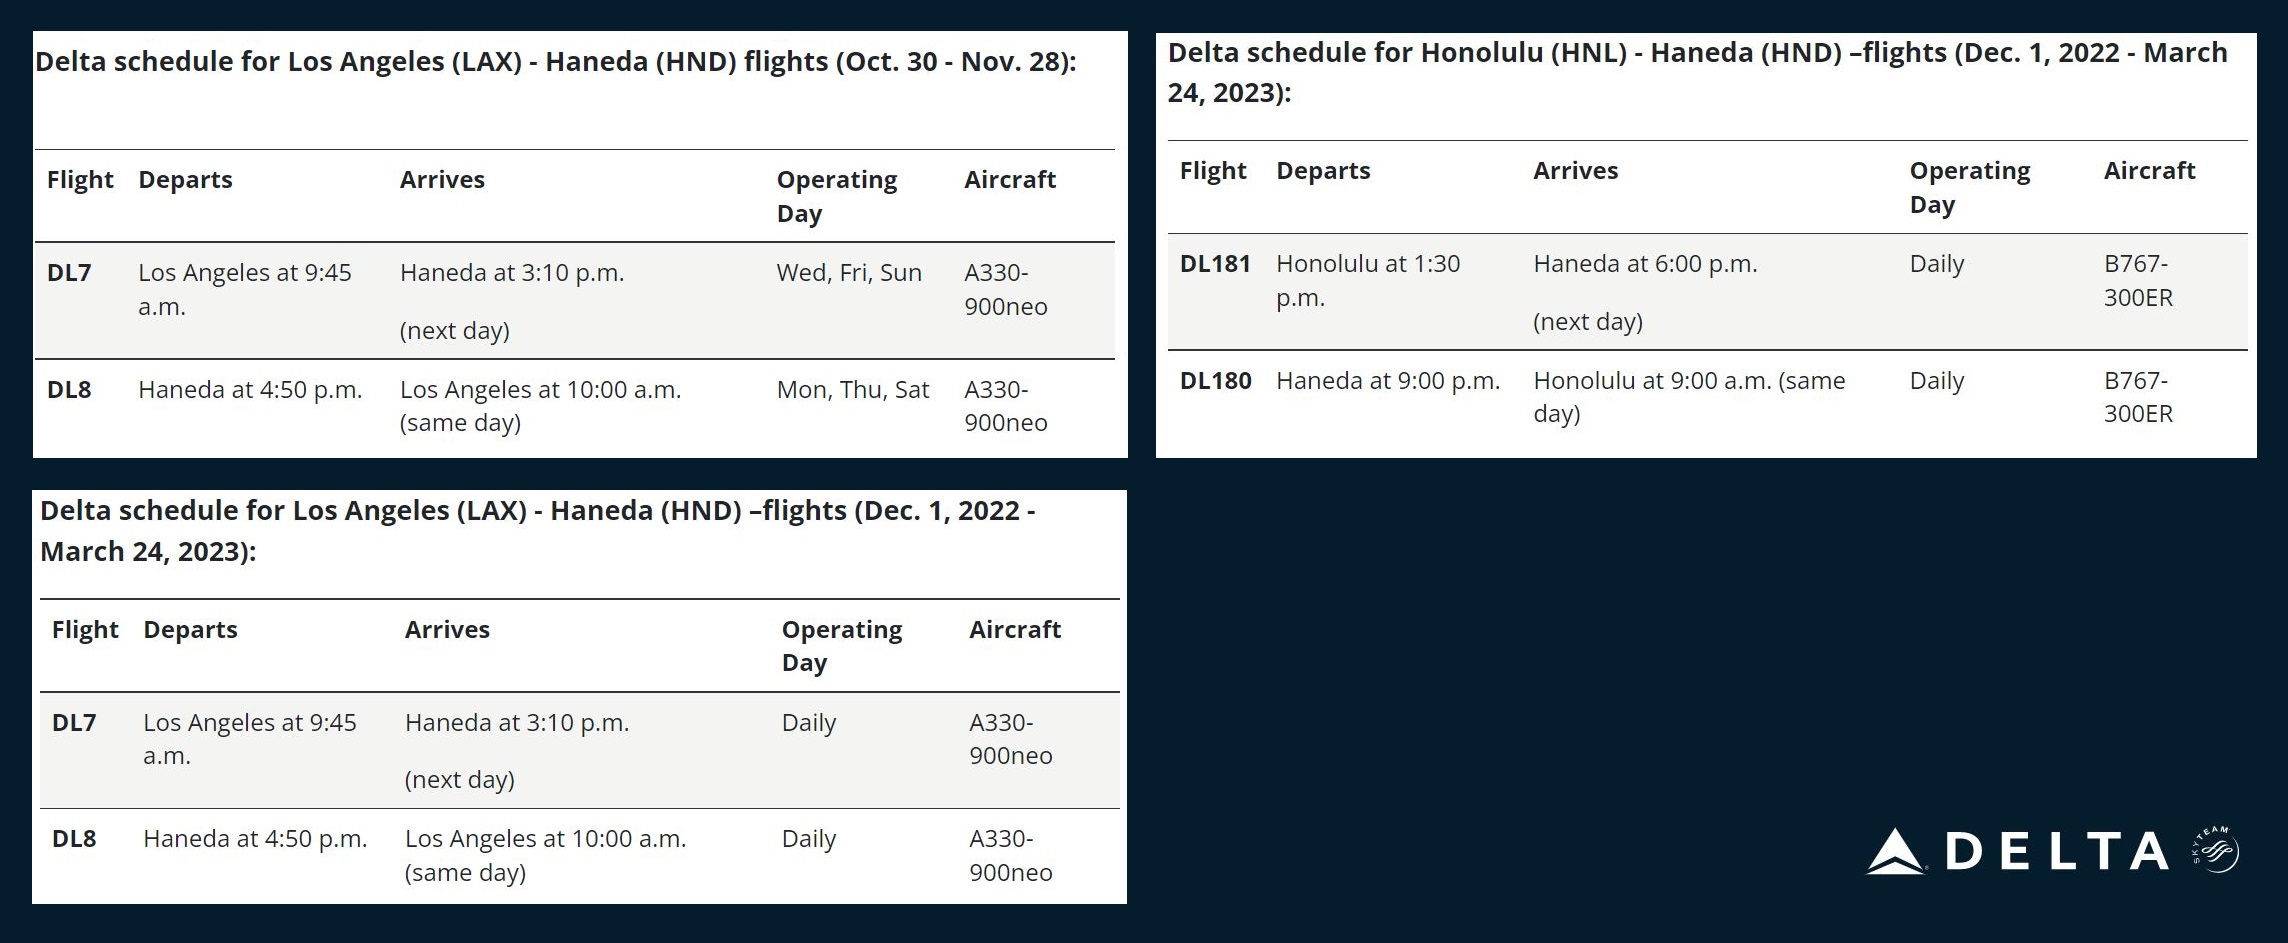
Task: Click DL8 in the Oct. 30 schedule
Action: (69, 390)
